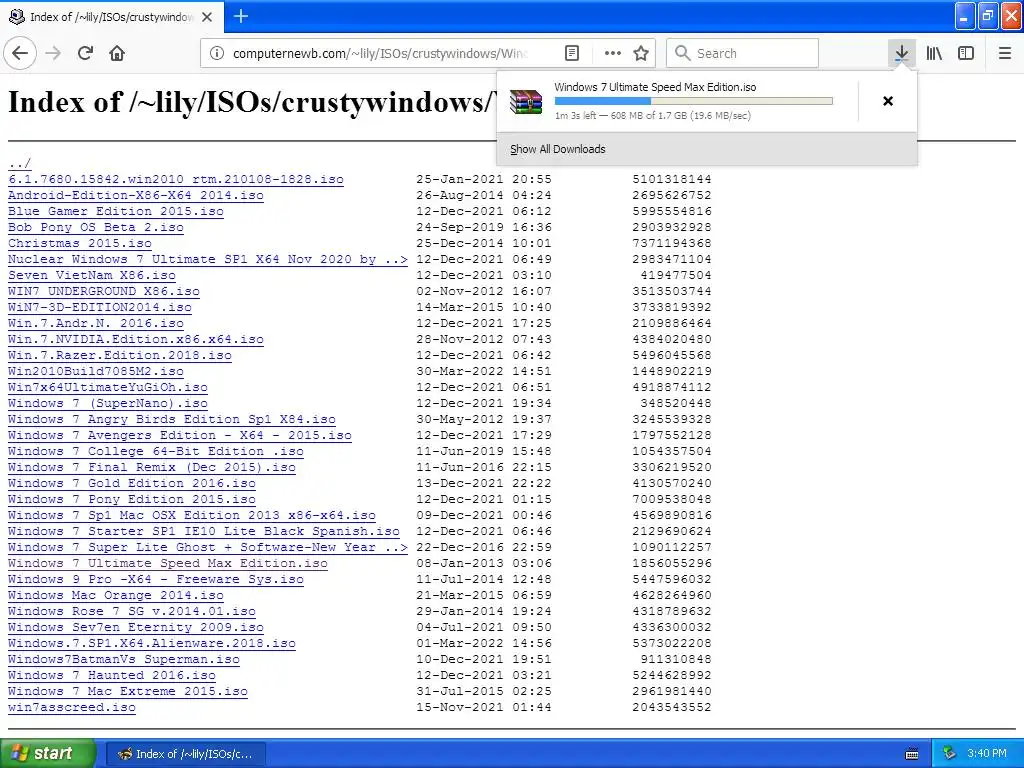Screen dimensions: 1024x768
Task: Open Christmas 2015.iso link
Action: pyautogui.click(x=80, y=243)
